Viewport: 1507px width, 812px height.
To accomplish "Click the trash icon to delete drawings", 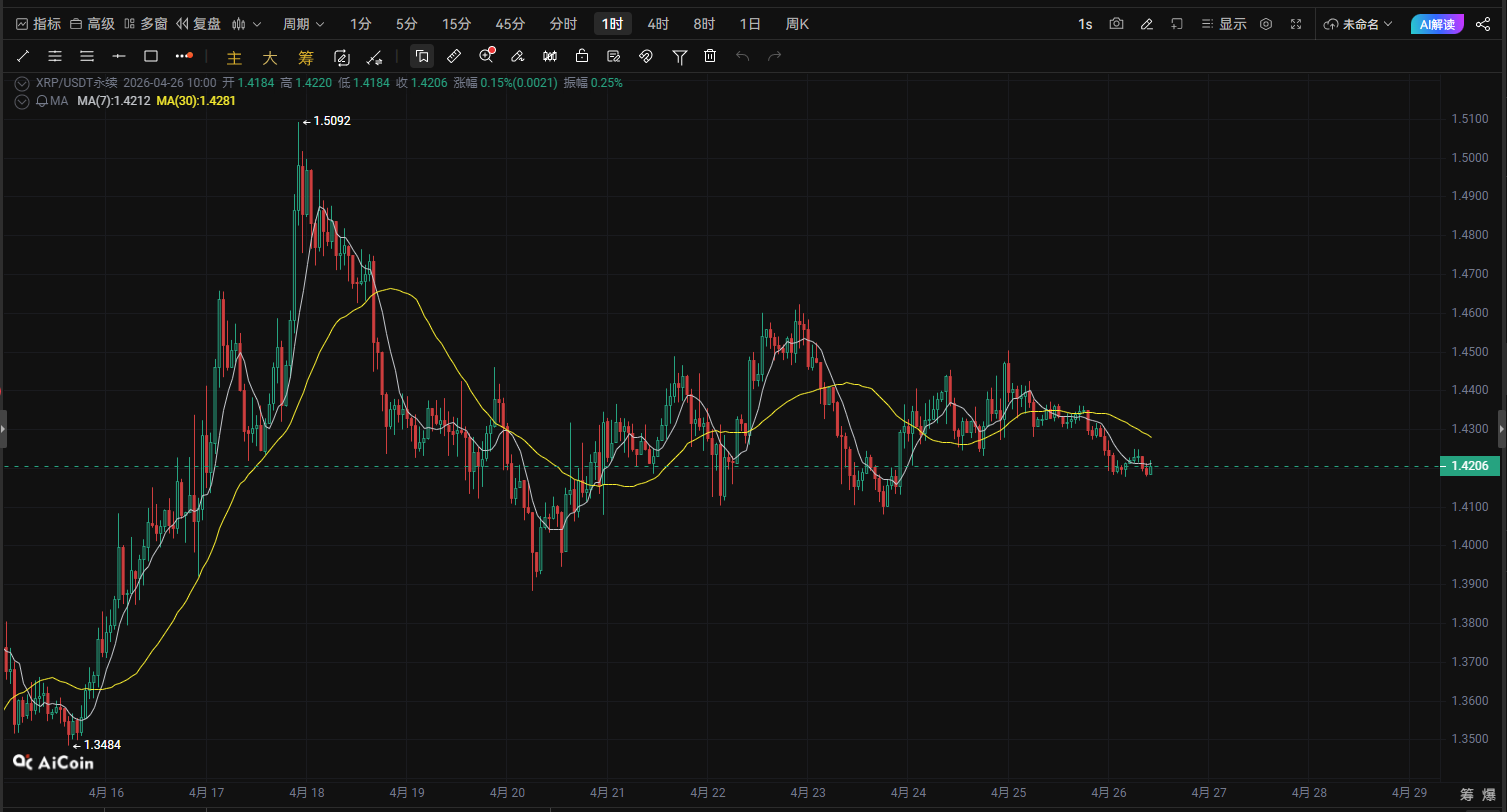I will 710,56.
